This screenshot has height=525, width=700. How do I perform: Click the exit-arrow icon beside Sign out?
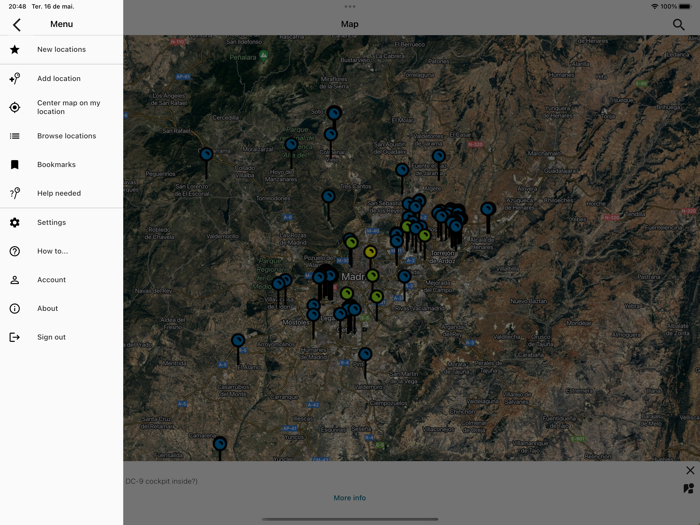click(15, 337)
